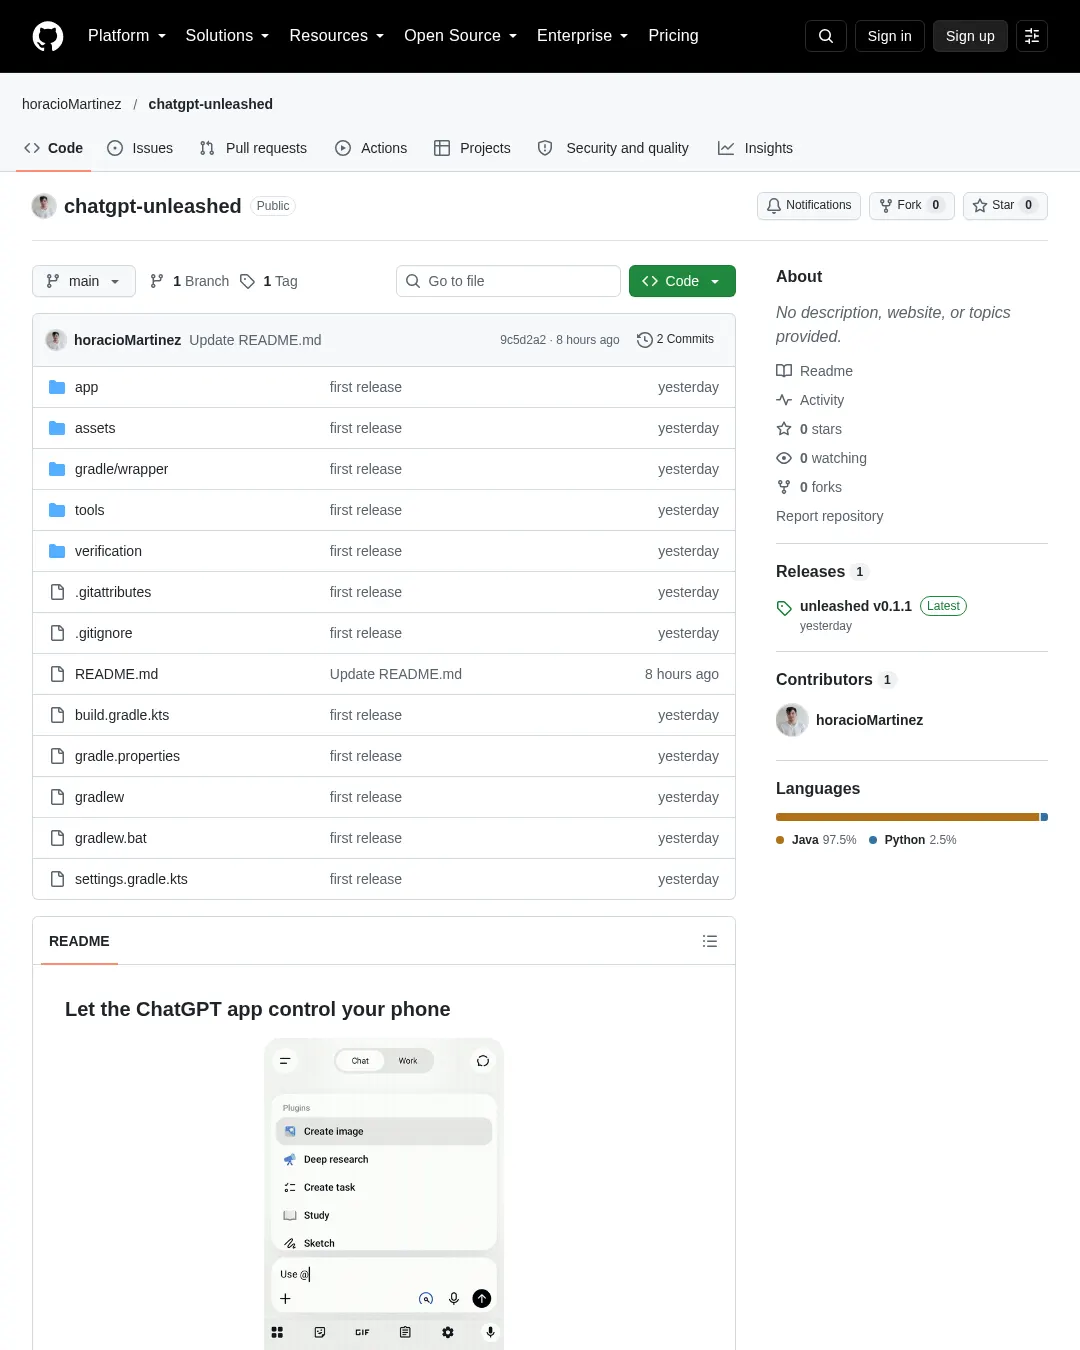Switch to the Projects tab
Viewport: 1080px width, 1350px height.
click(472, 148)
